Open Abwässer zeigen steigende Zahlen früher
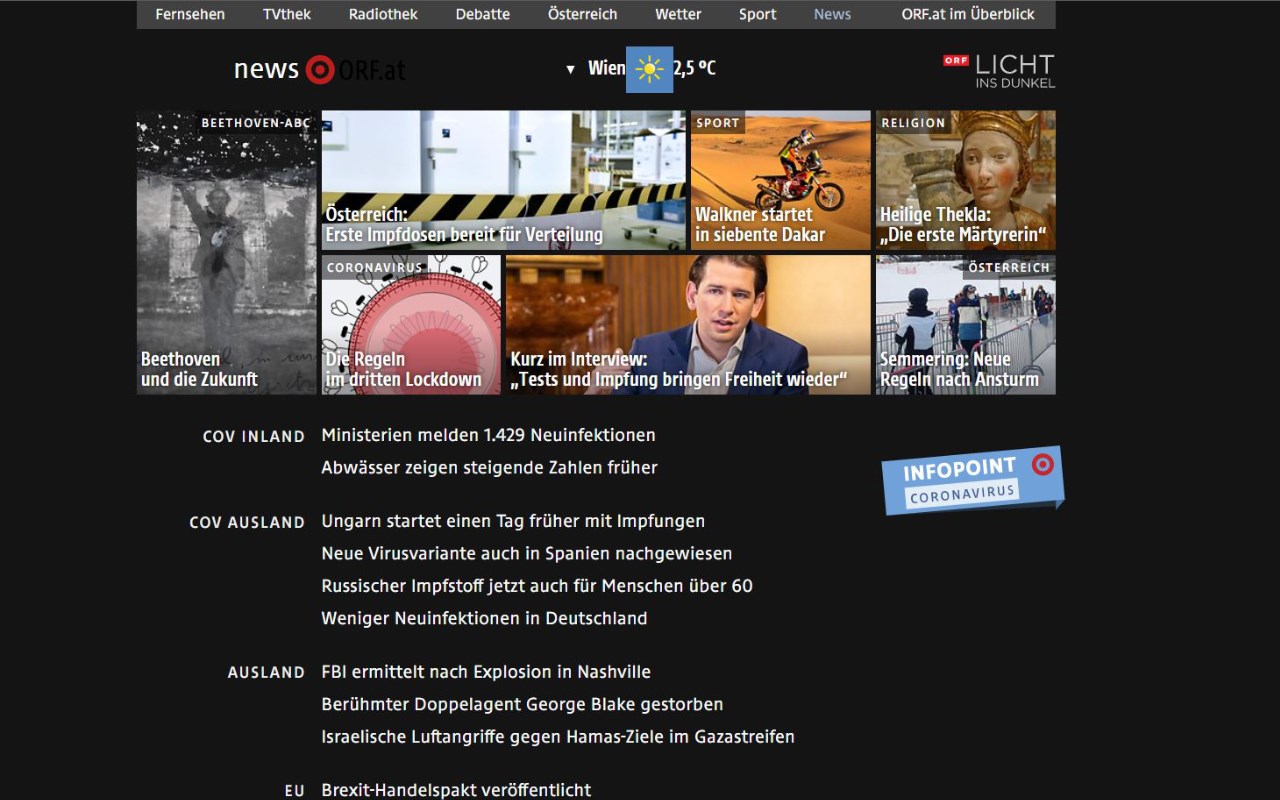Viewport: 1280px width, 800px height. tap(489, 467)
